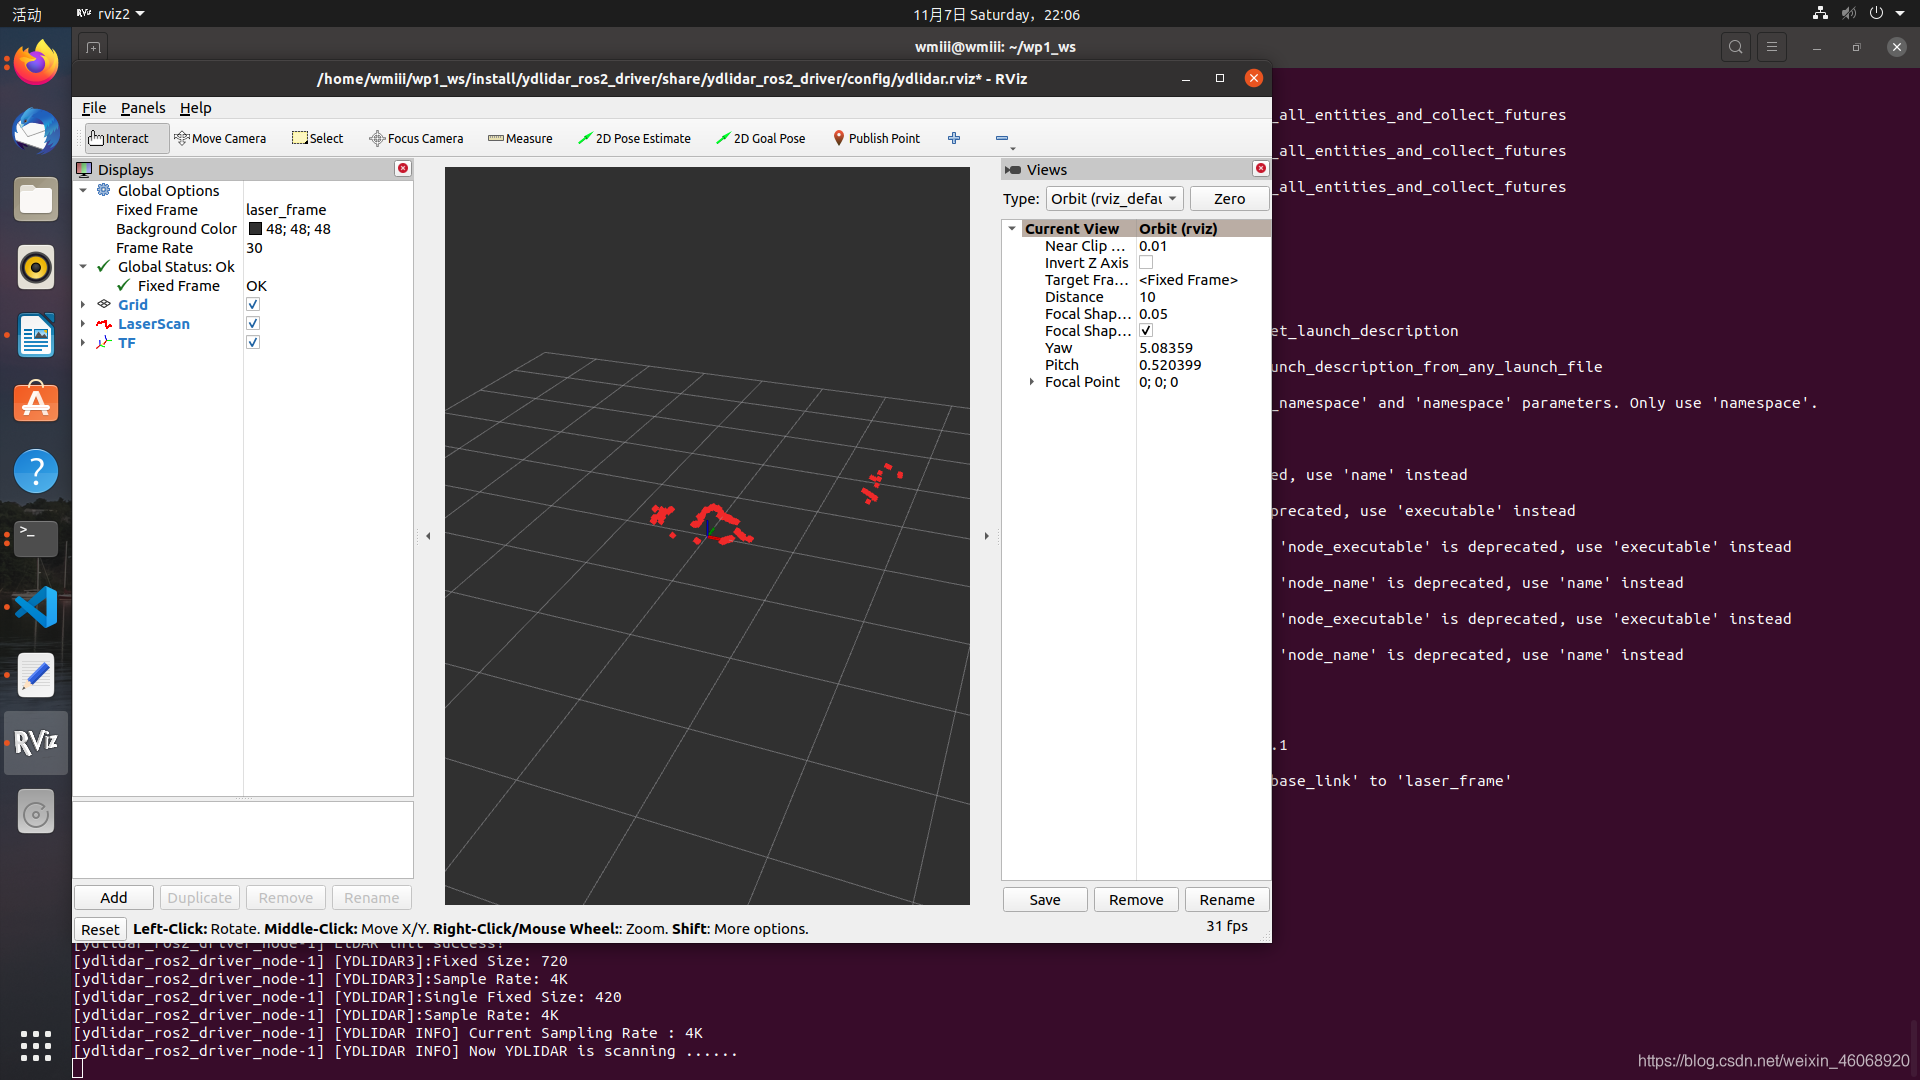Activate the Focus Camera tool
The image size is (1920, 1080).
pyautogui.click(x=416, y=138)
